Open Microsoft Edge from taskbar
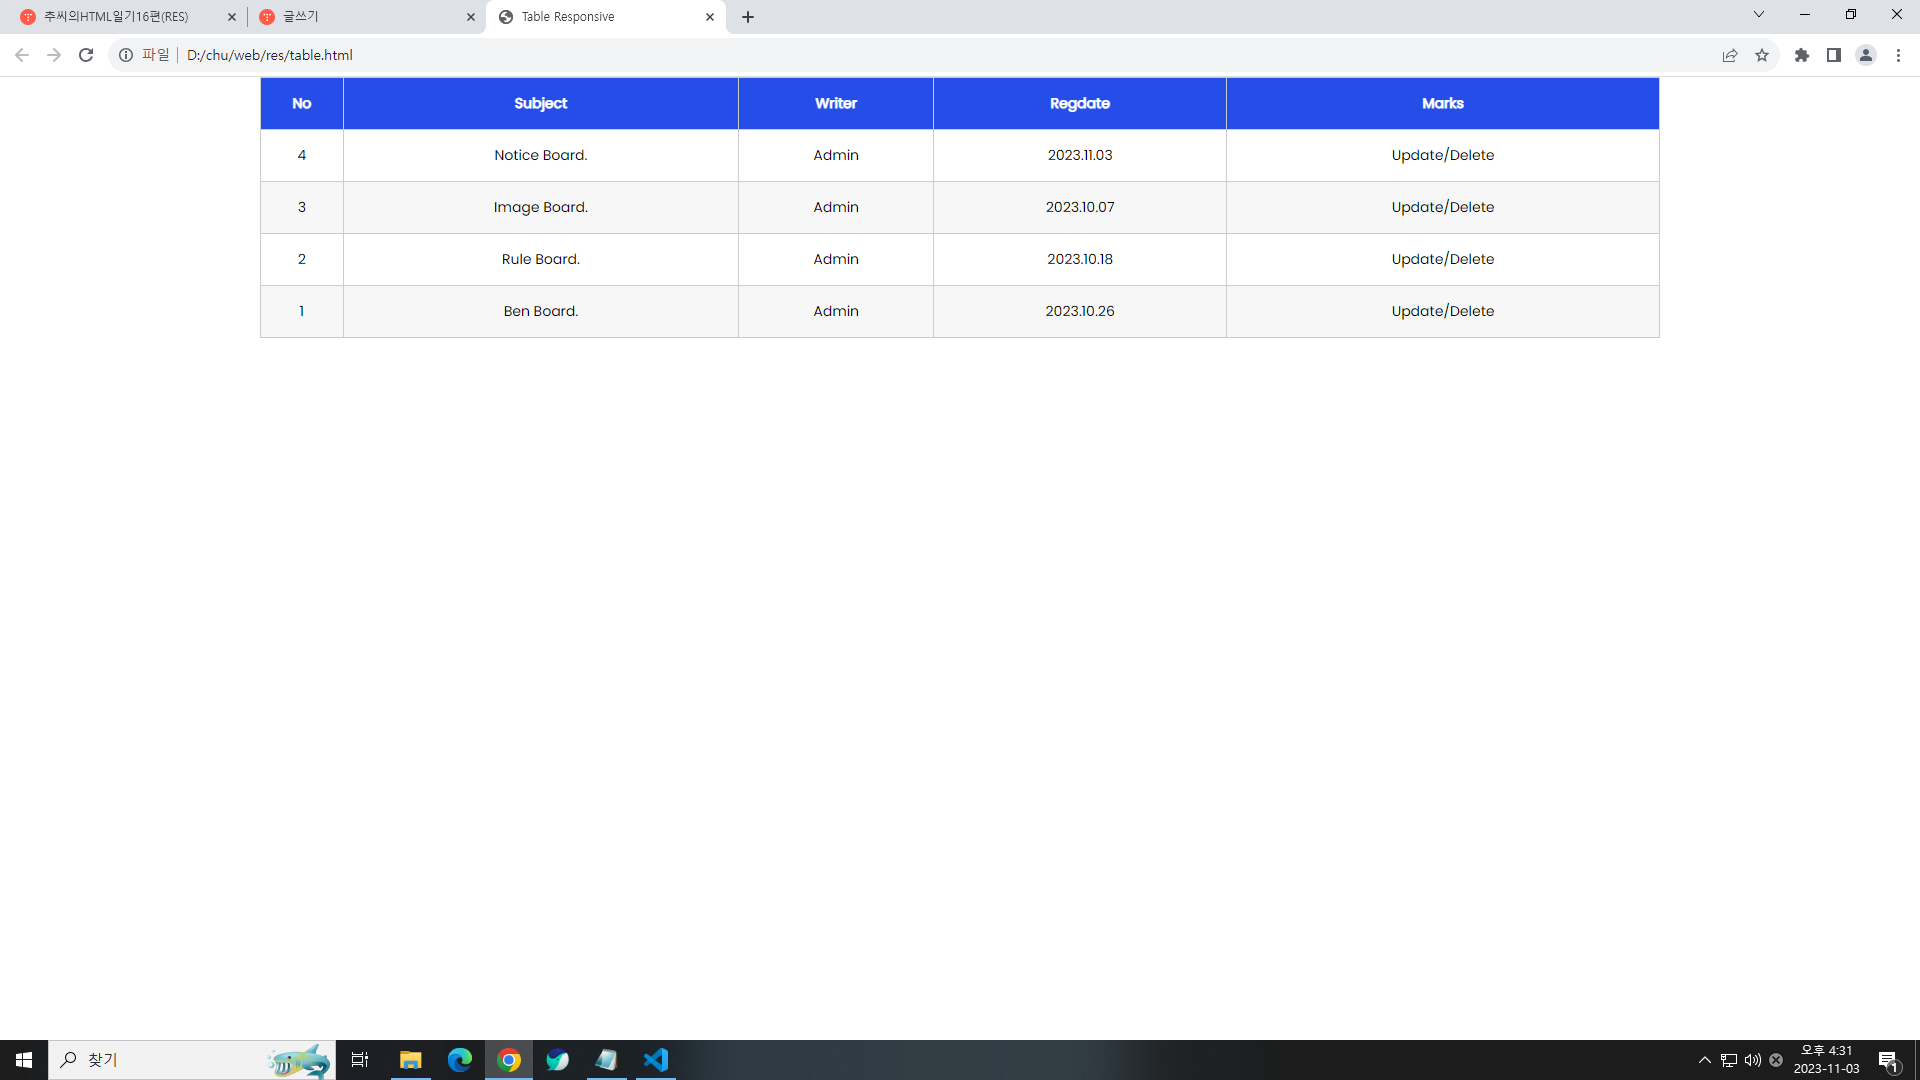This screenshot has width=1920, height=1080. [460, 1060]
